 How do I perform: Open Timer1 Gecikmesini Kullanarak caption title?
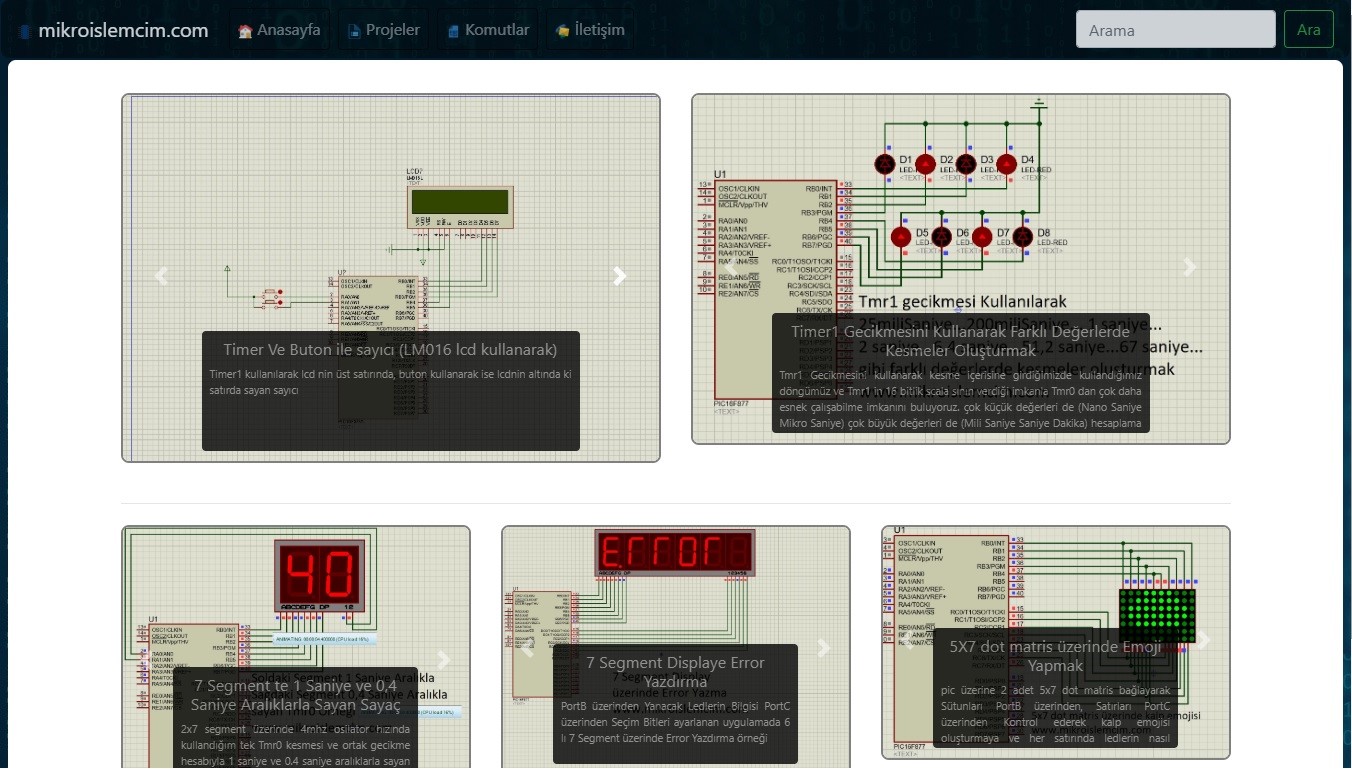[x=960, y=341]
